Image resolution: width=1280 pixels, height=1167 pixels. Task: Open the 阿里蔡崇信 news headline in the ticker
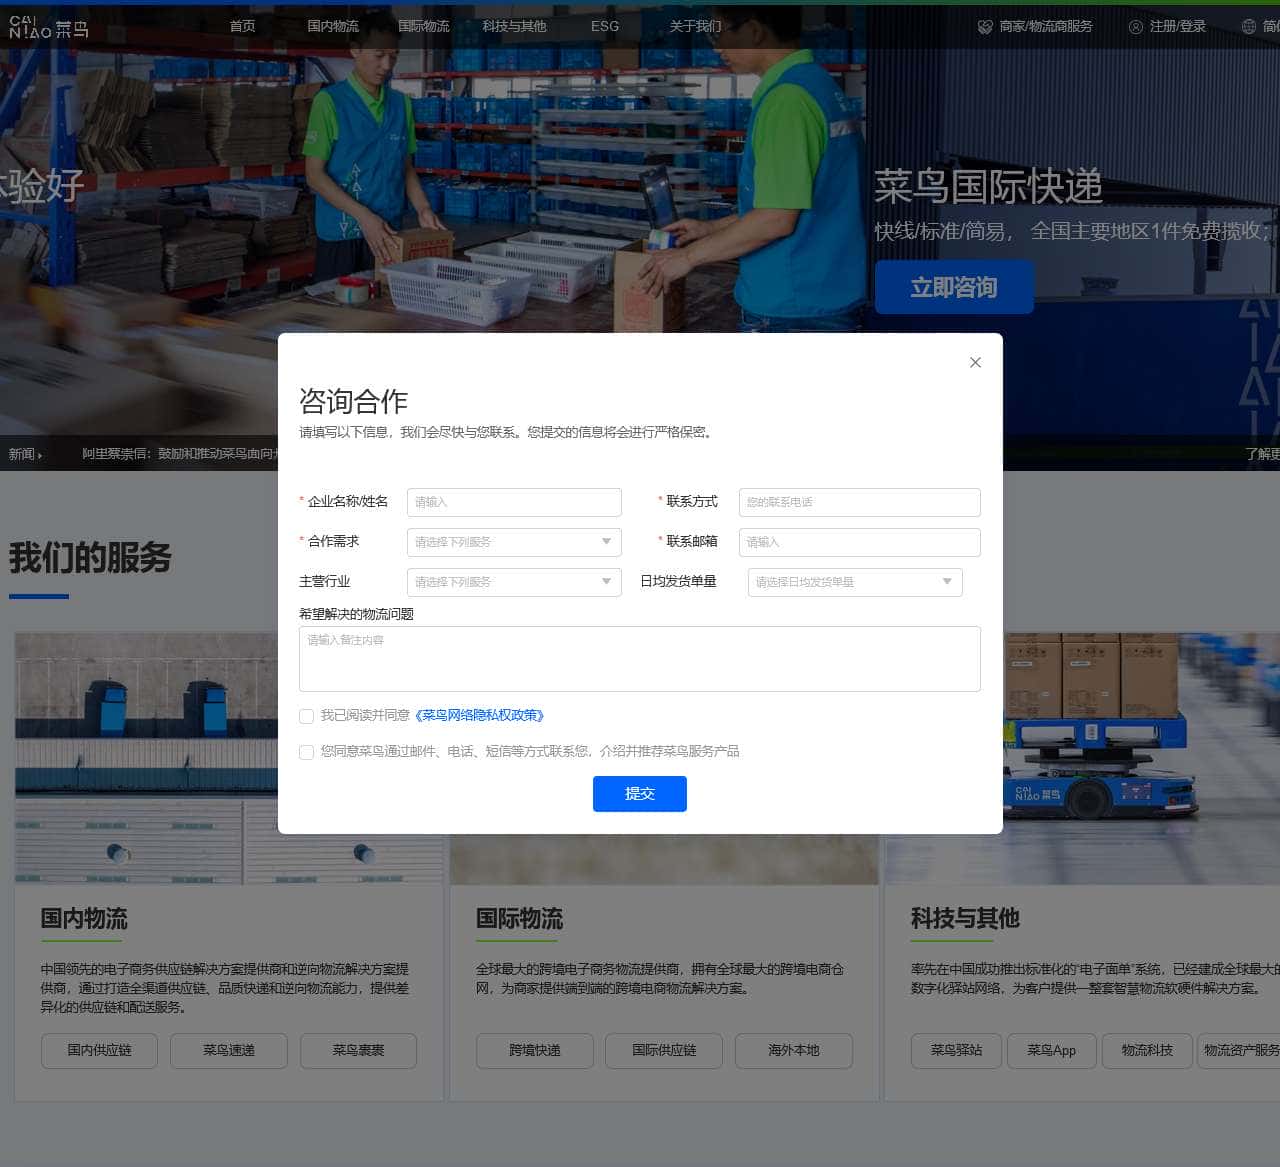coord(180,454)
